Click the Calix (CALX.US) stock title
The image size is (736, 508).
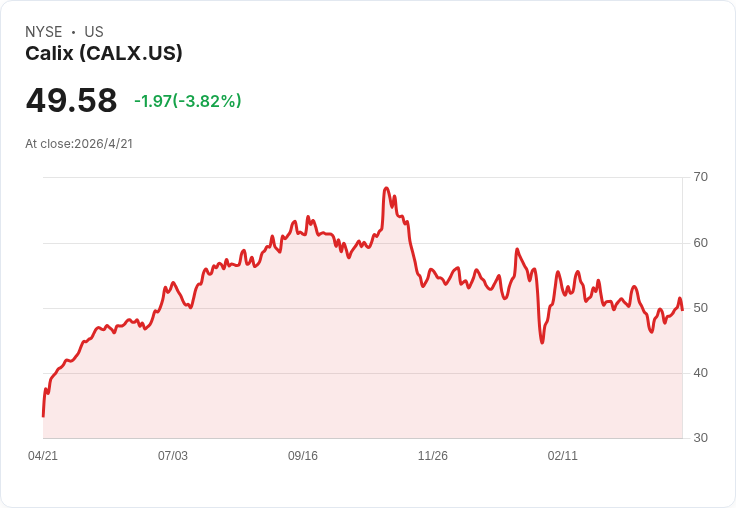[104, 54]
